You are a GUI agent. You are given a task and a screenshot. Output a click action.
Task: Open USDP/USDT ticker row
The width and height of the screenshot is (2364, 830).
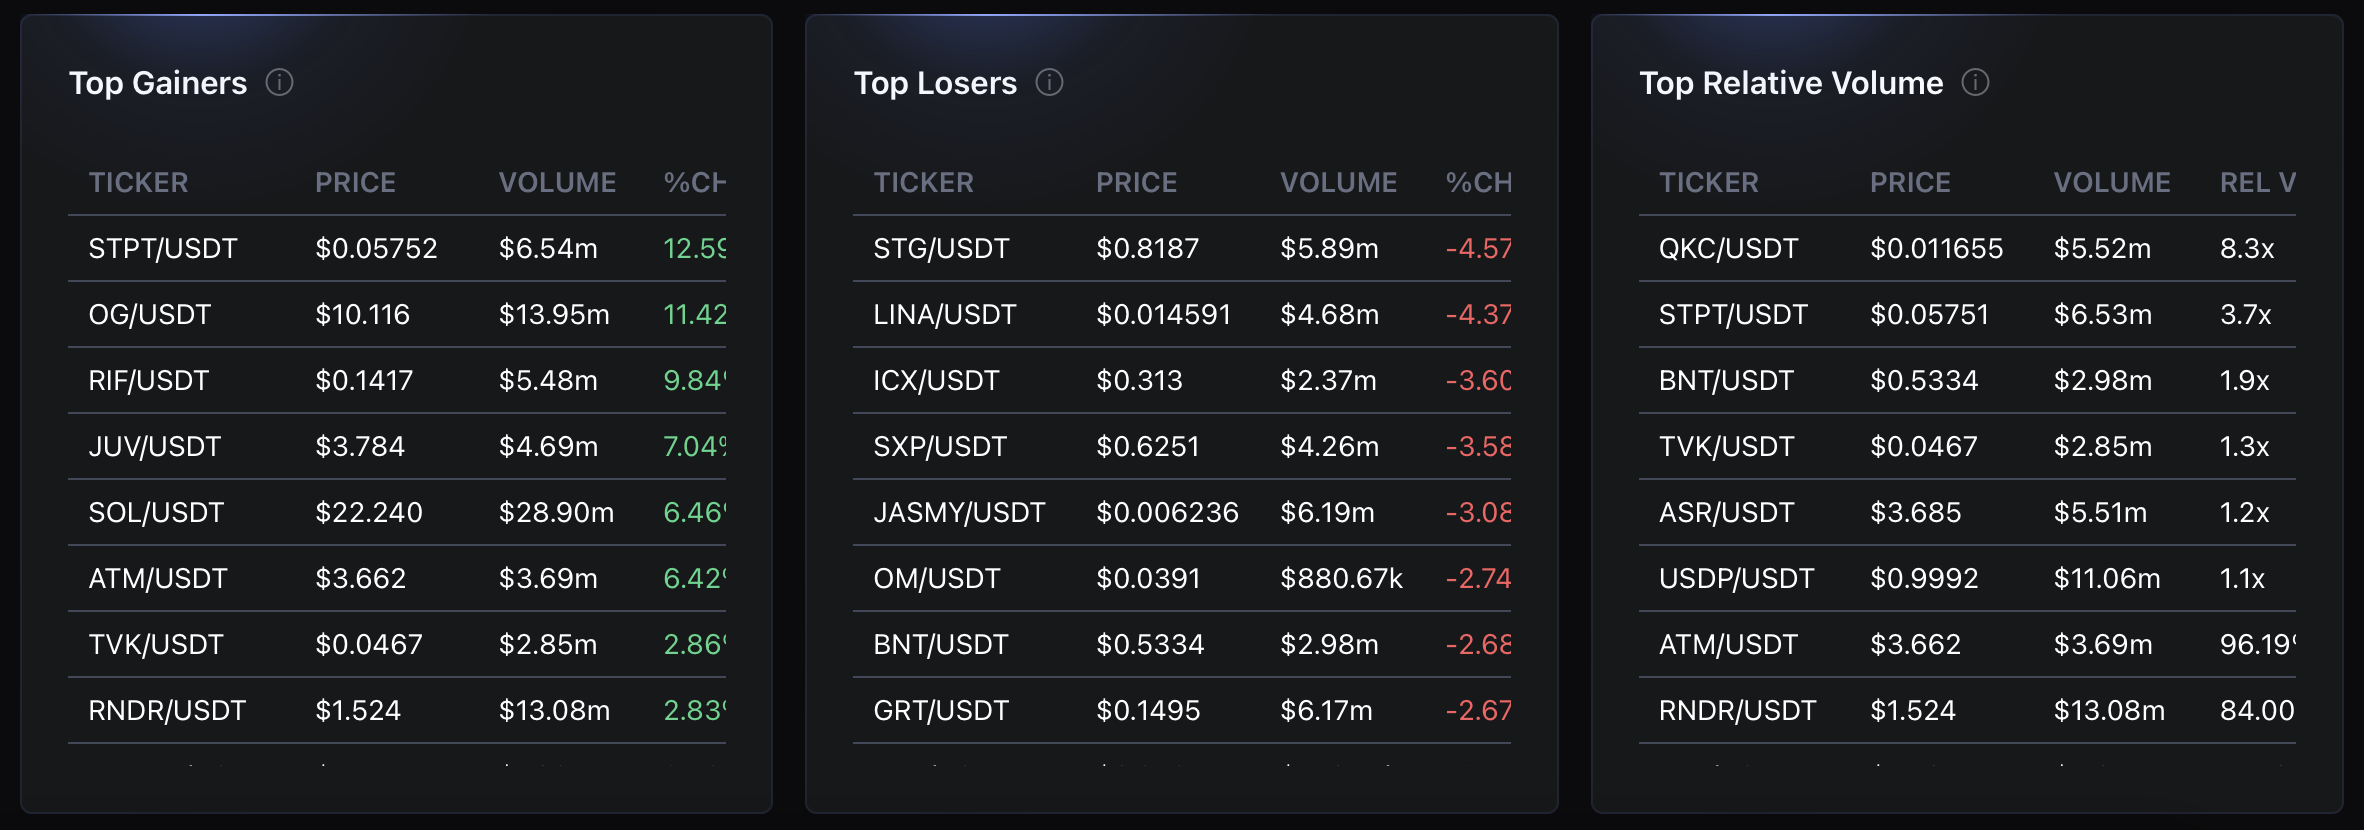pos(1736,579)
